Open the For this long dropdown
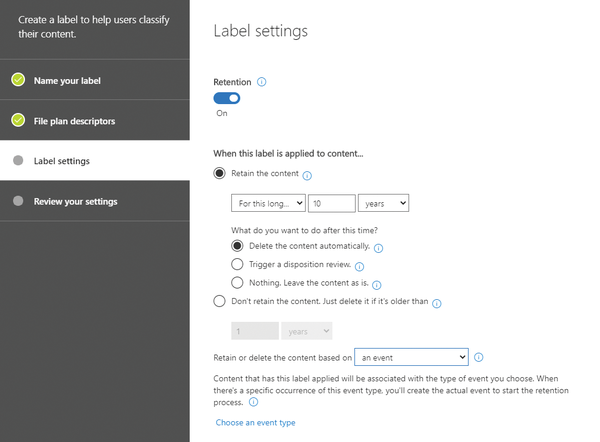The image size is (600, 442). (268, 203)
